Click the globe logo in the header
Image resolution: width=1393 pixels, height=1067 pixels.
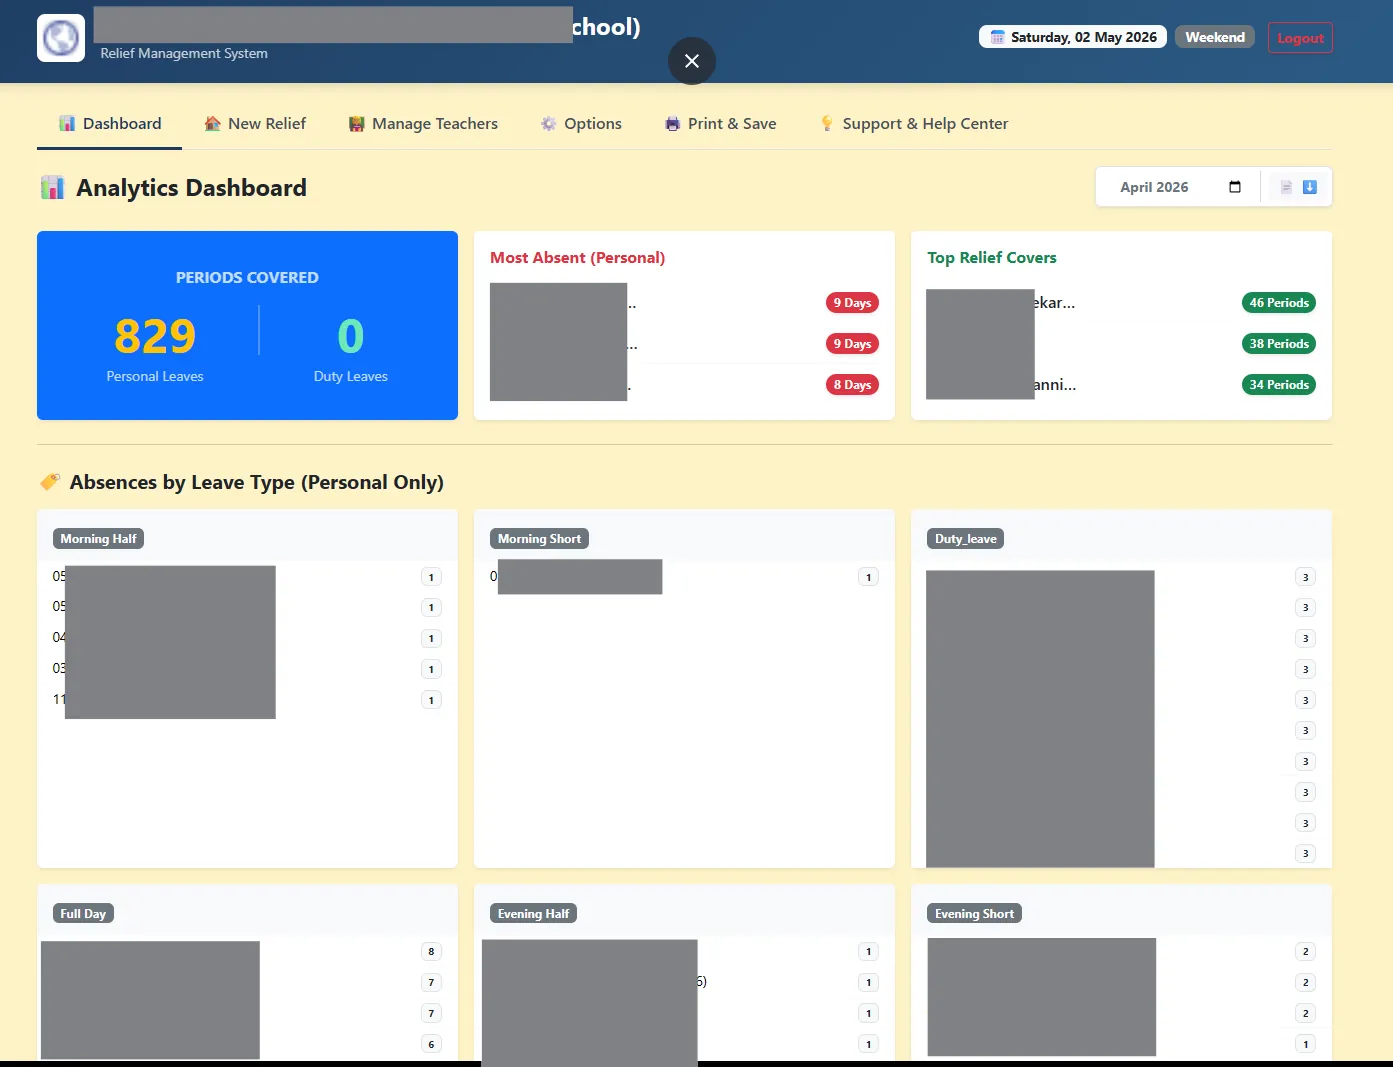click(61, 38)
